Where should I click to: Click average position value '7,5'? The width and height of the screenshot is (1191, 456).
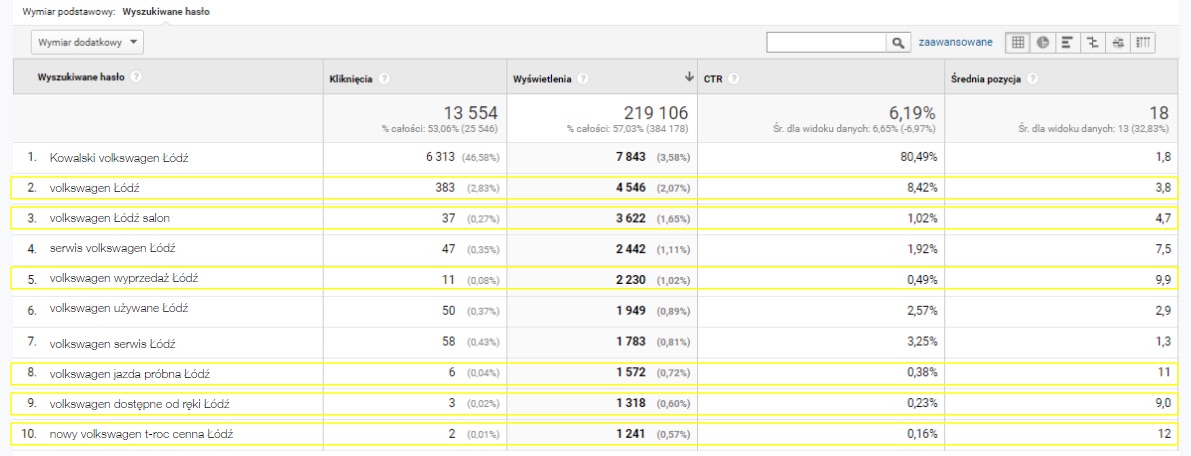coord(1163,248)
